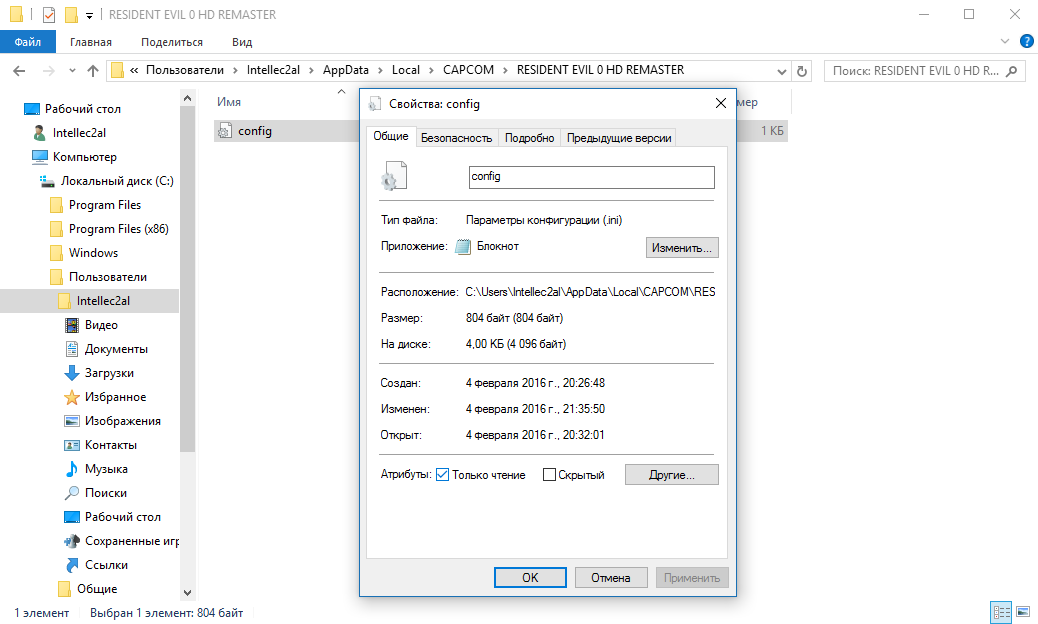Click the Загрузки download icon

click(x=71, y=373)
